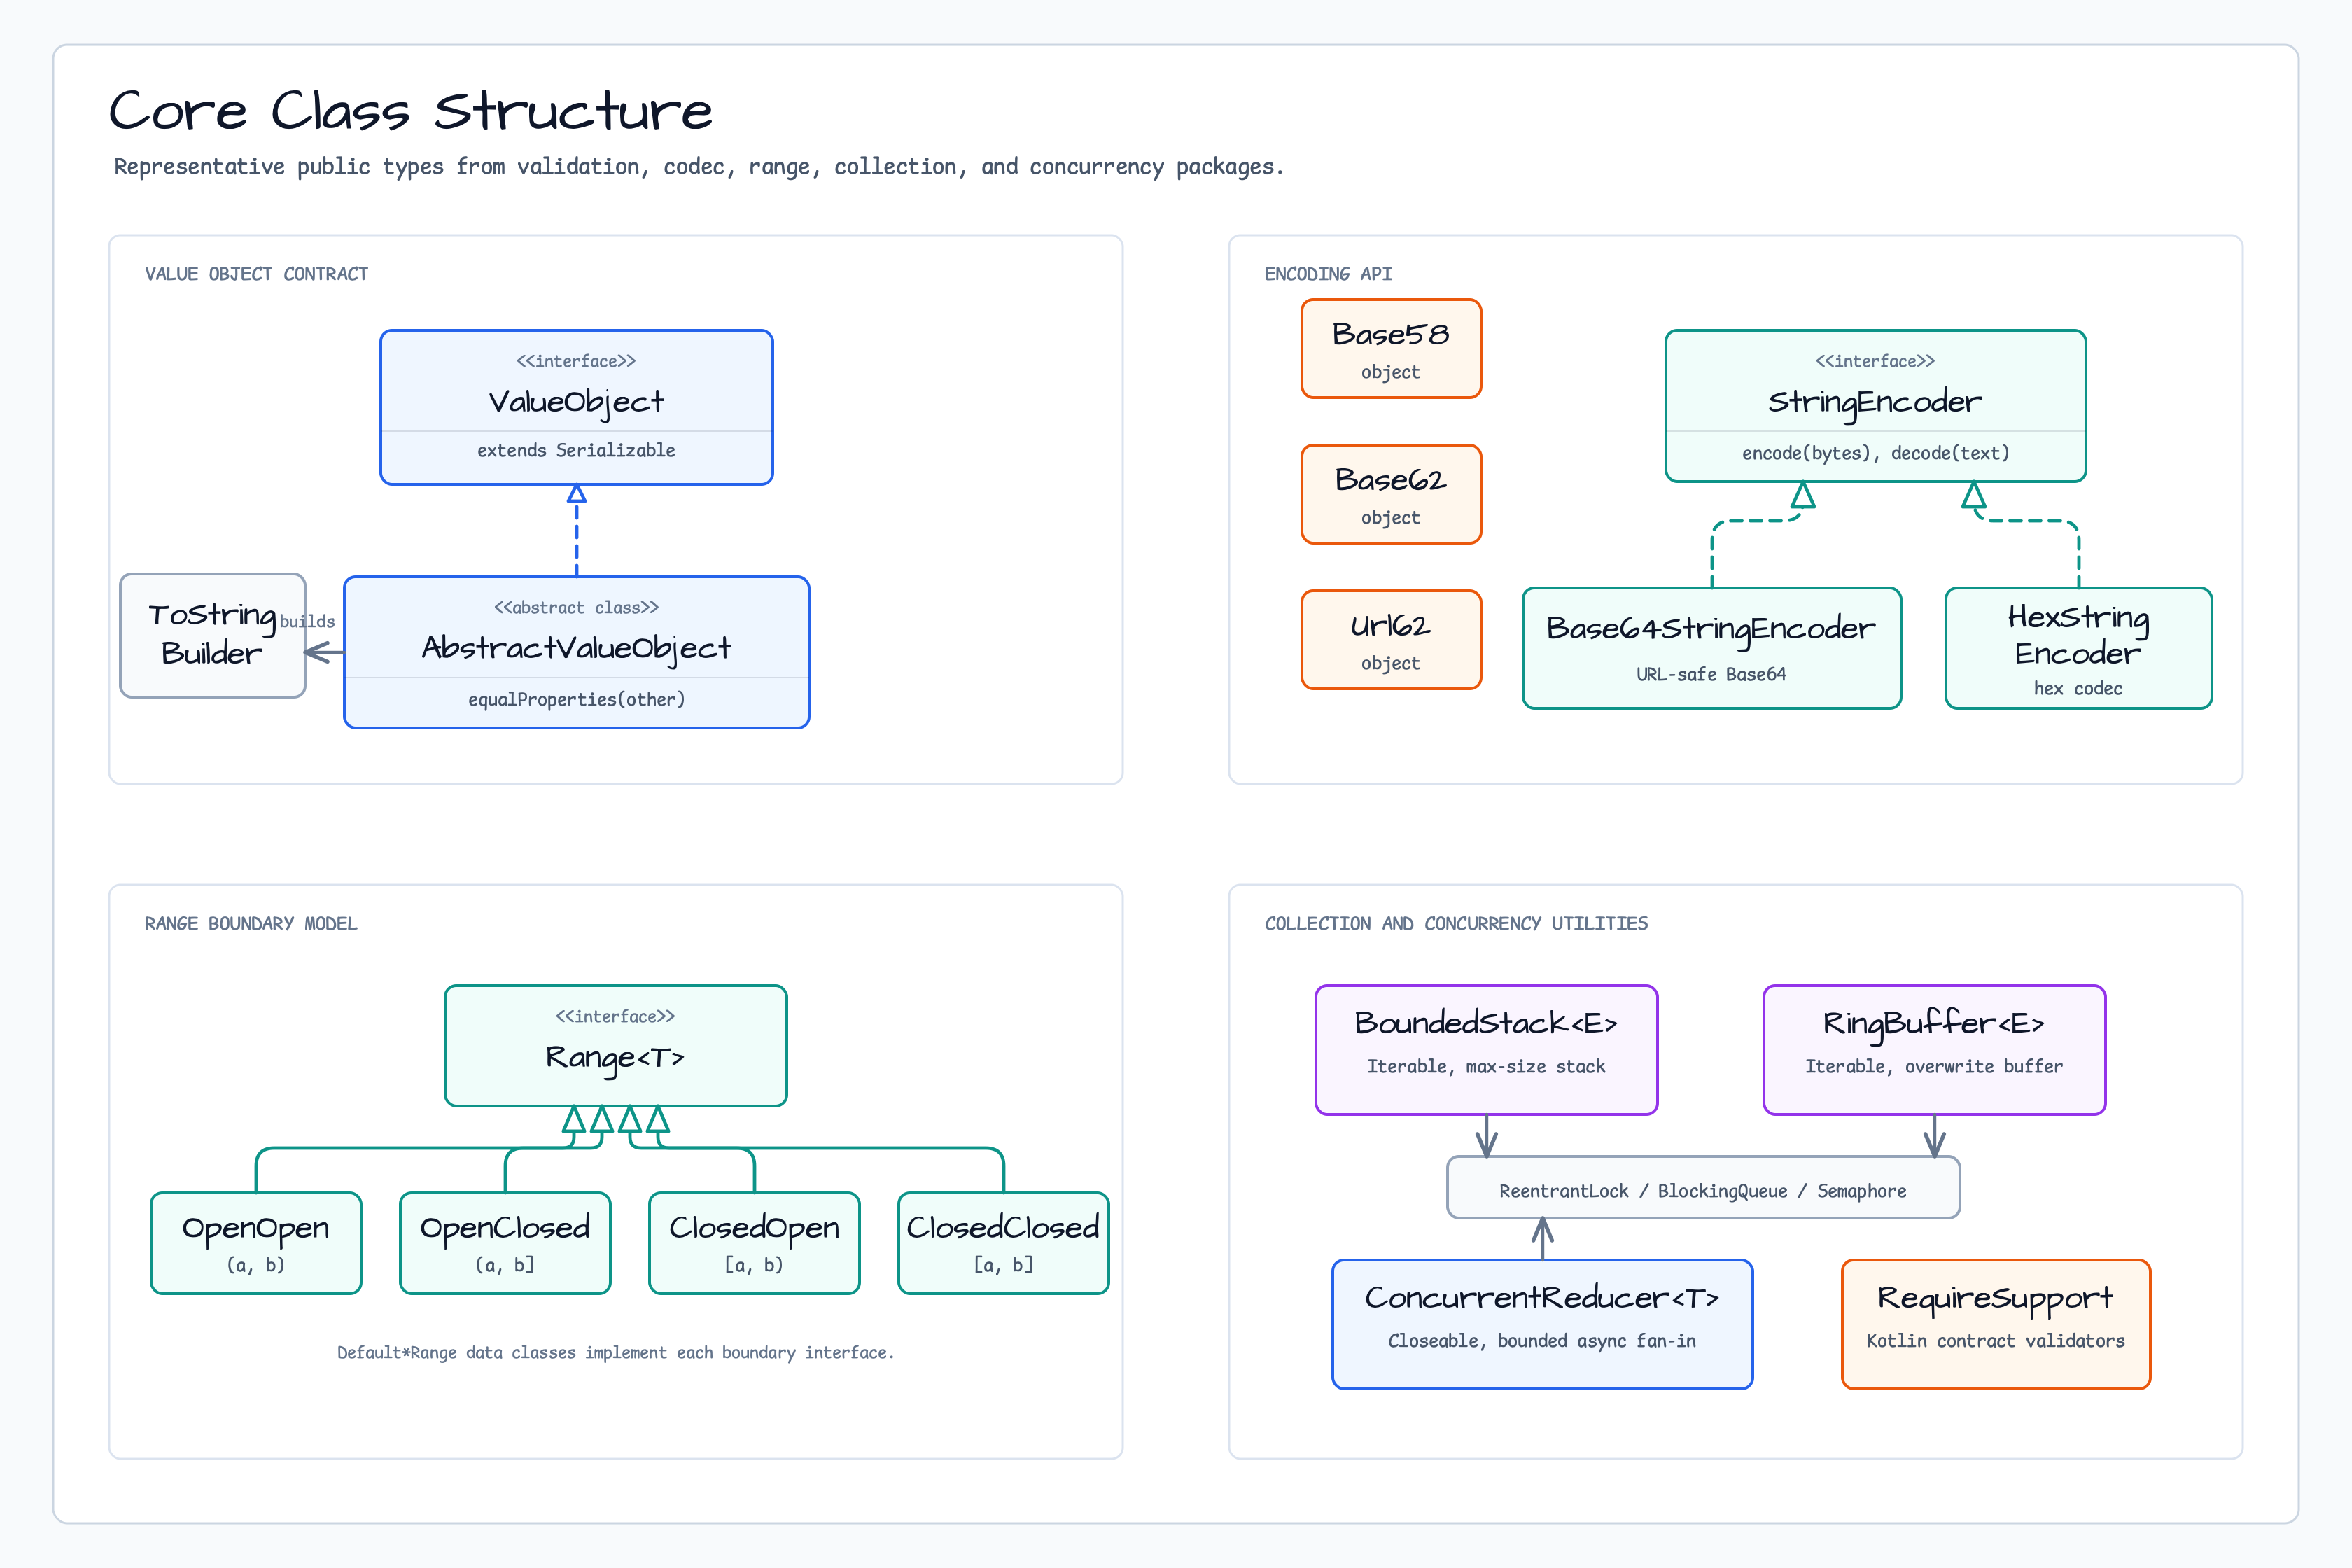The height and width of the screenshot is (1568, 2352).
Task: Click the 'extends Serializable' text
Action: 576,451
